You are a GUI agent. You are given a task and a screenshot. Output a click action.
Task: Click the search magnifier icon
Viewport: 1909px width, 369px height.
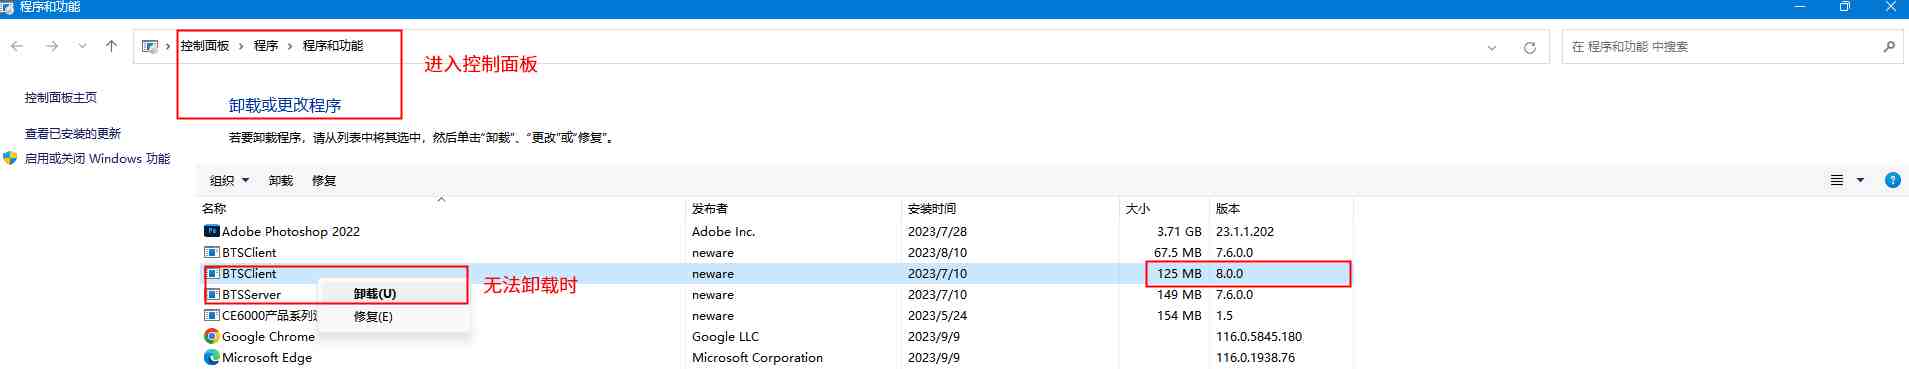(x=1889, y=46)
